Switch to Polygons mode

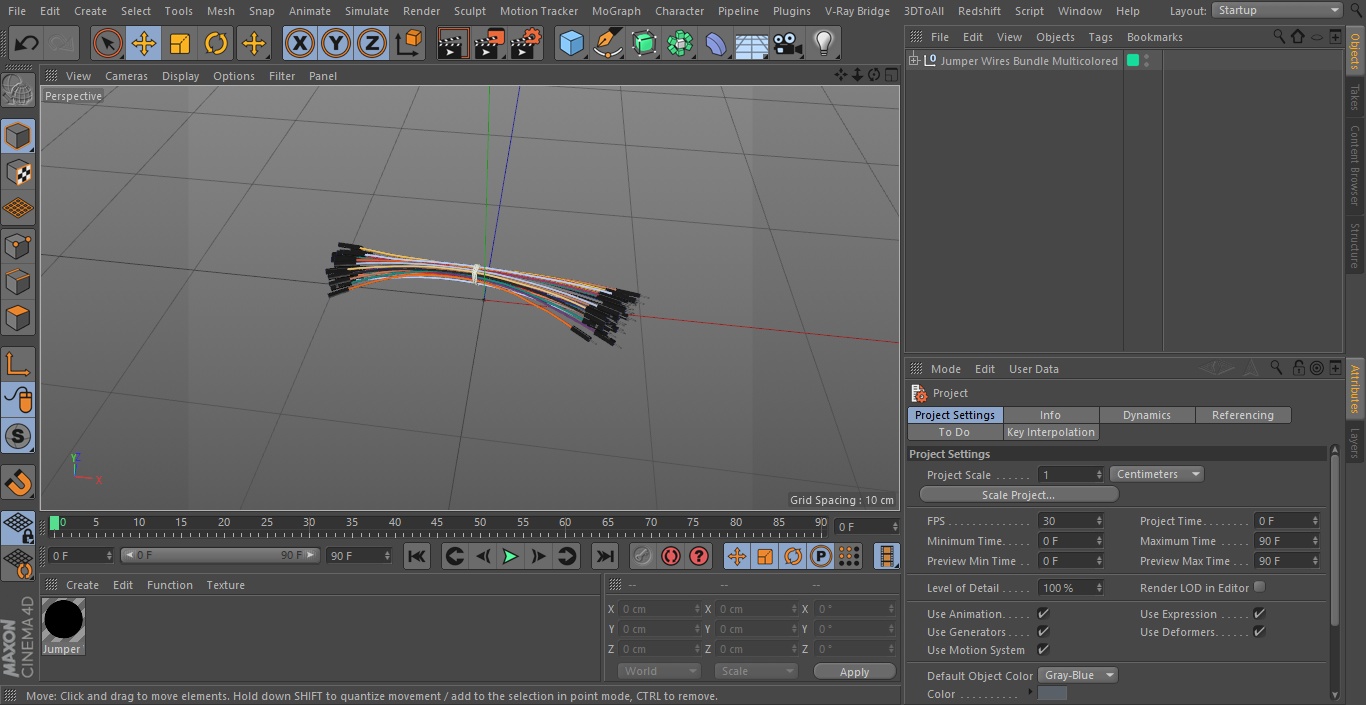(x=18, y=318)
